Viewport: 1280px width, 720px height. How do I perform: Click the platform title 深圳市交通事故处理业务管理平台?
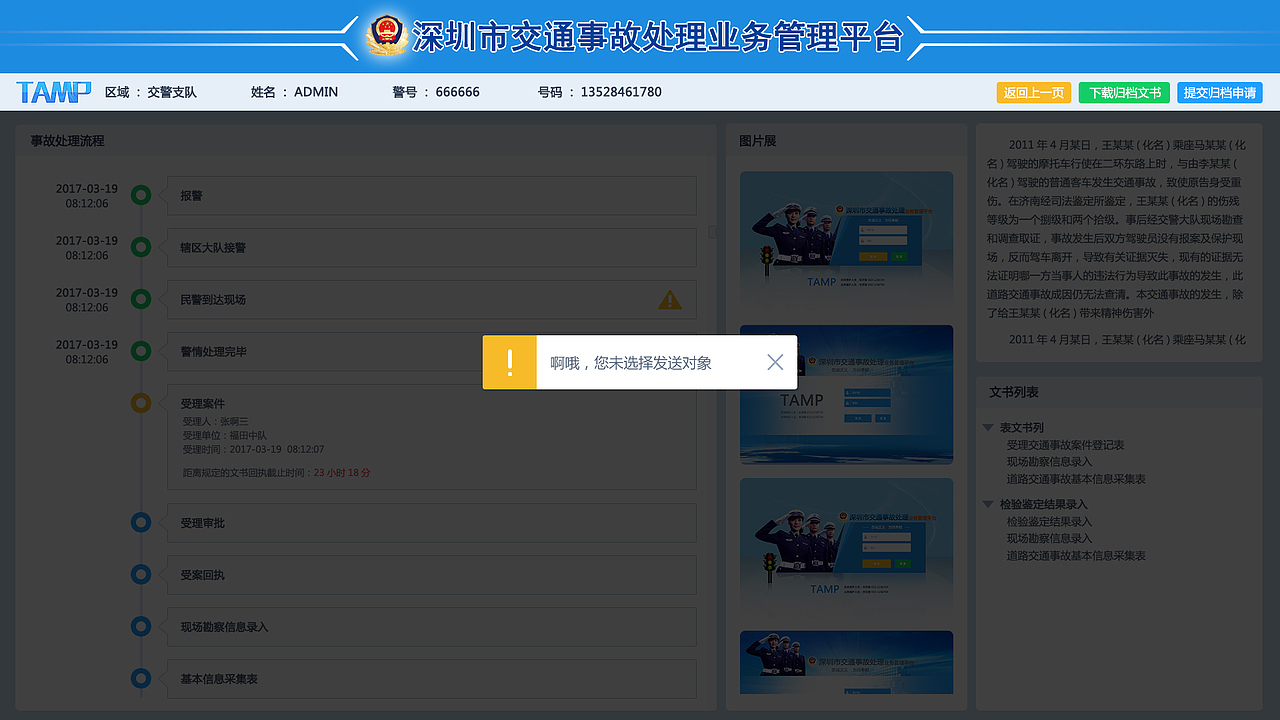pos(657,36)
